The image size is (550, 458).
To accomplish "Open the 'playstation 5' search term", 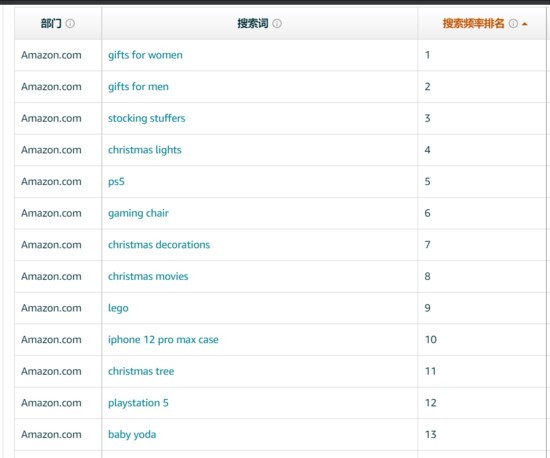I will [x=138, y=403].
